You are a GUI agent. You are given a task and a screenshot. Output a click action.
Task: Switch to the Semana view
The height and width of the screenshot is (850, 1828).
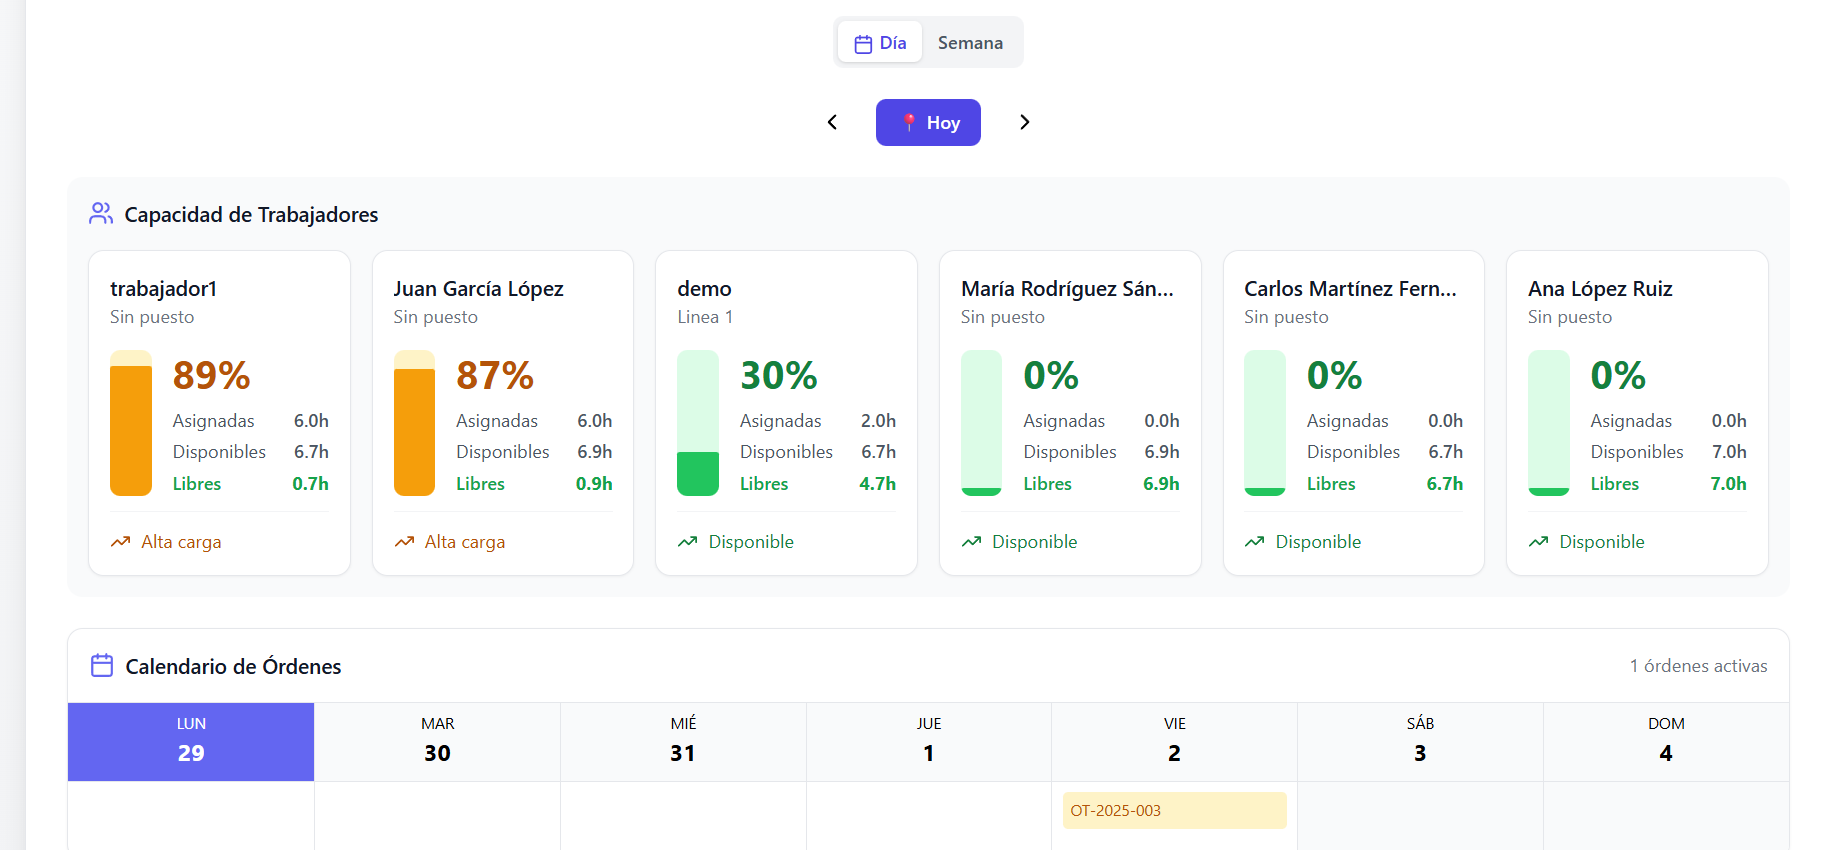(x=970, y=43)
